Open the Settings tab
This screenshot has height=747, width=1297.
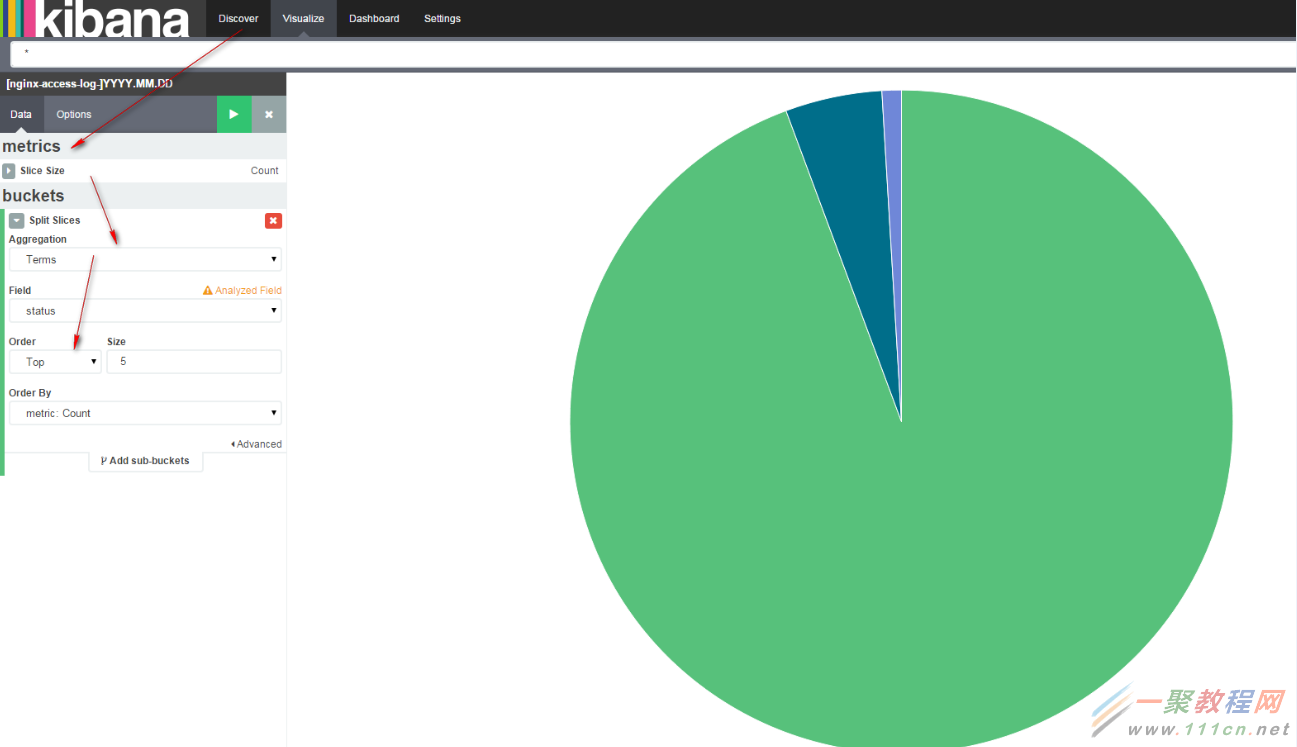442,18
